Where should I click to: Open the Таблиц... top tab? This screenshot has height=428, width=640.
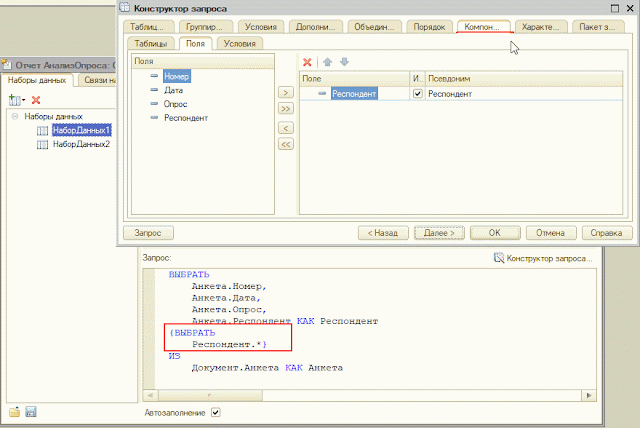pos(149,27)
